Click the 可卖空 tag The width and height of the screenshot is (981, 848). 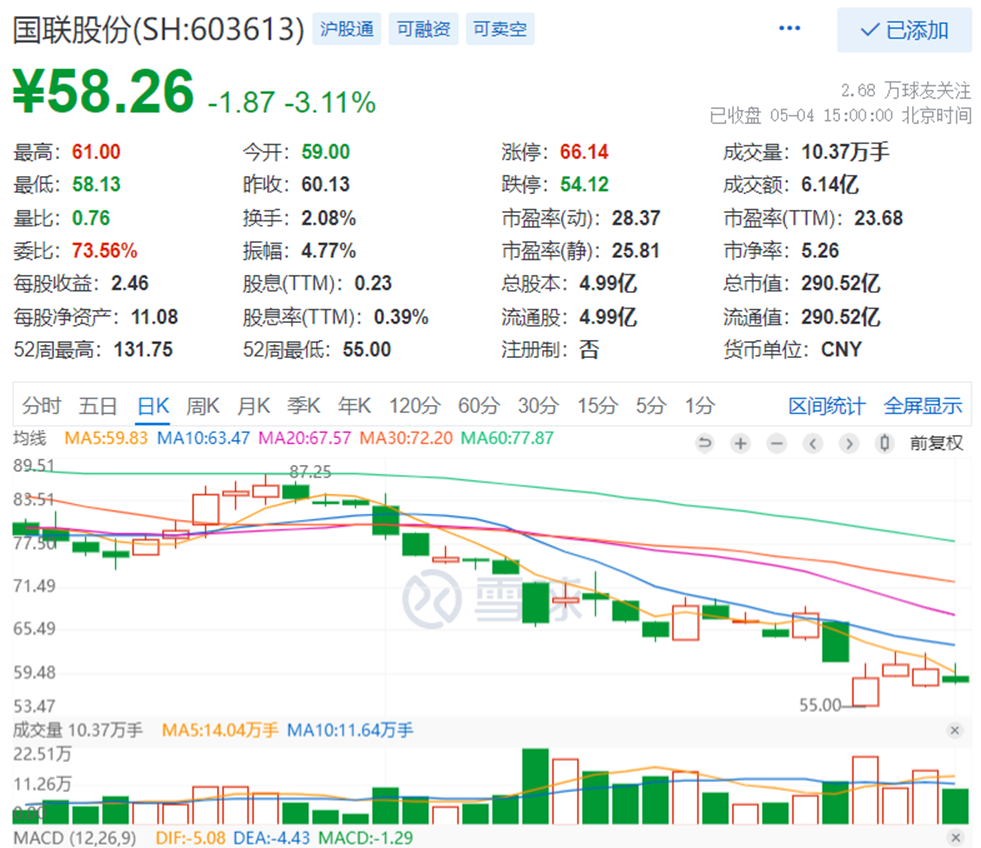click(x=500, y=29)
